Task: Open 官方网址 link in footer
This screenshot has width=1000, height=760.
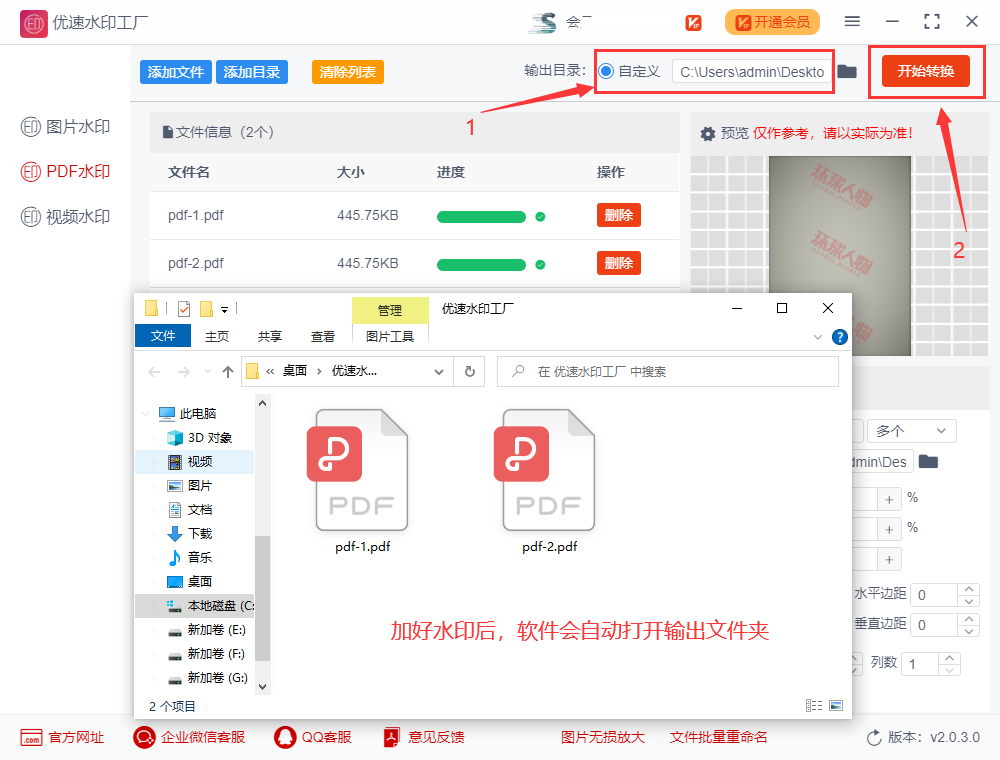Action: [62, 738]
